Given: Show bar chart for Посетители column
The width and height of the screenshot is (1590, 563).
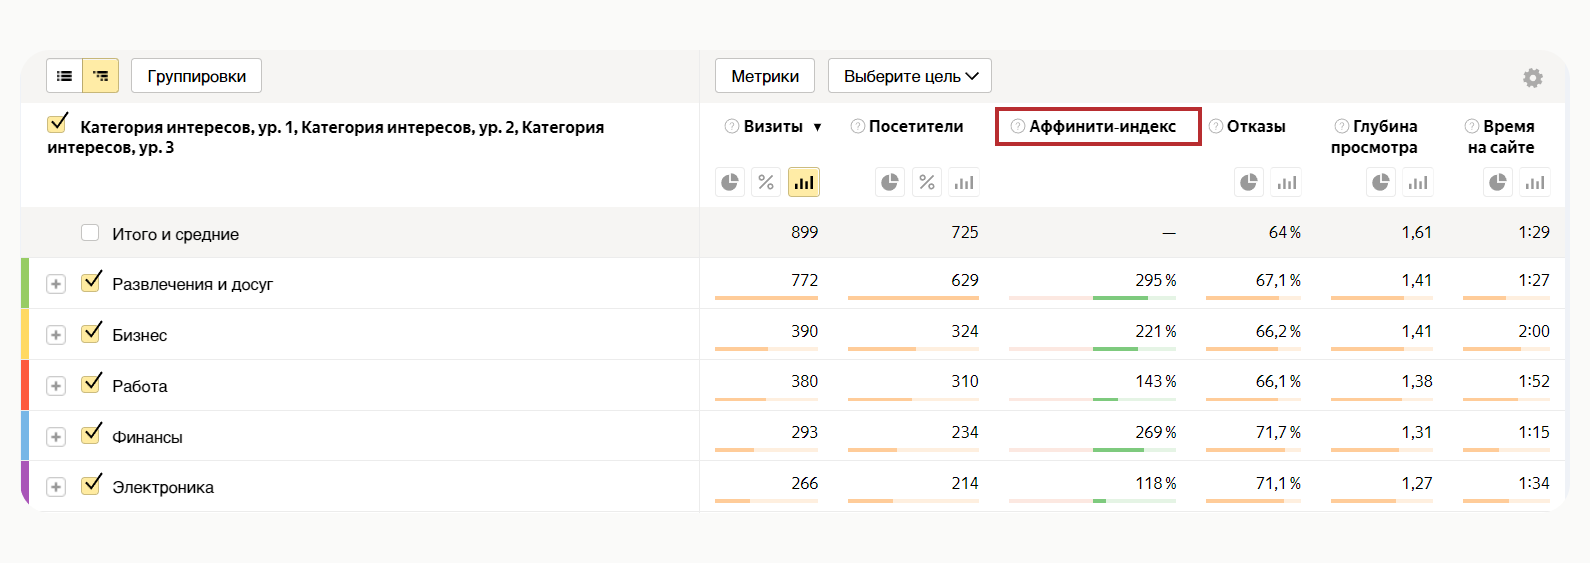Looking at the screenshot, I should [x=964, y=182].
